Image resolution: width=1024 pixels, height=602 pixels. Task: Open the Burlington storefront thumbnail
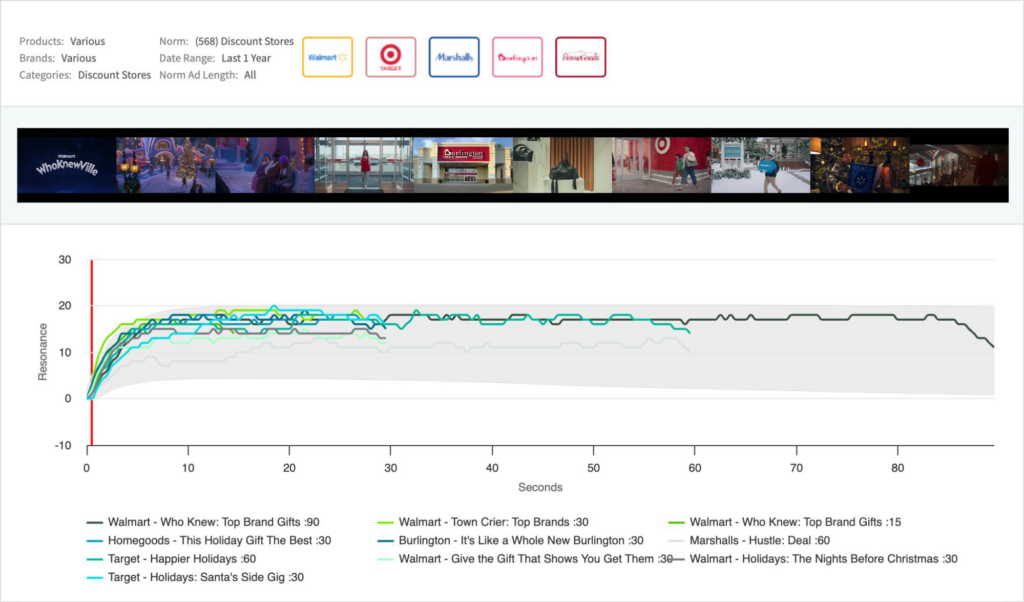462,165
